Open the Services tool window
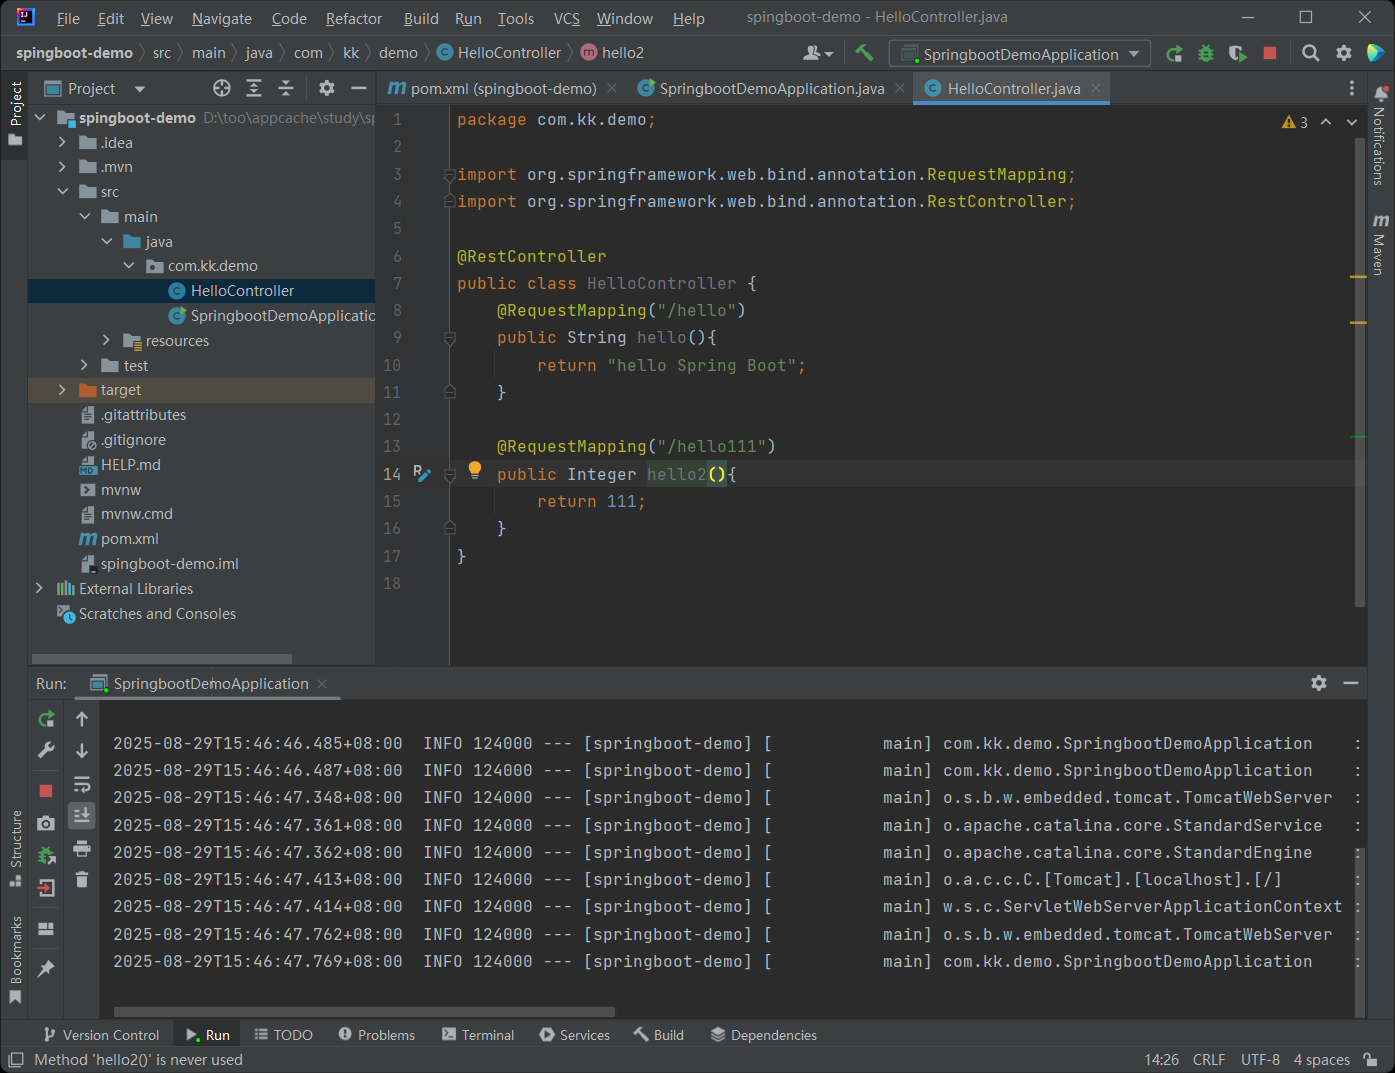Screen dimensions: 1395x1073 (x=575, y=1035)
